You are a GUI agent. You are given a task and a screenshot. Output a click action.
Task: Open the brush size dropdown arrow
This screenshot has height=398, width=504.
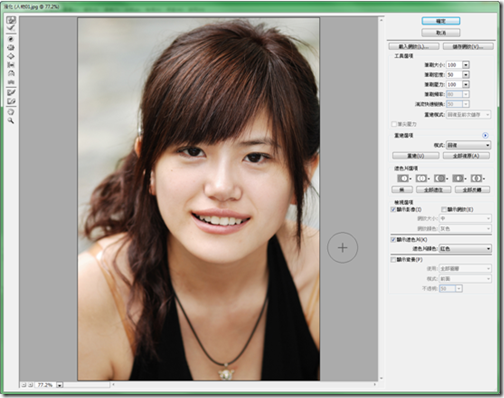(x=466, y=65)
